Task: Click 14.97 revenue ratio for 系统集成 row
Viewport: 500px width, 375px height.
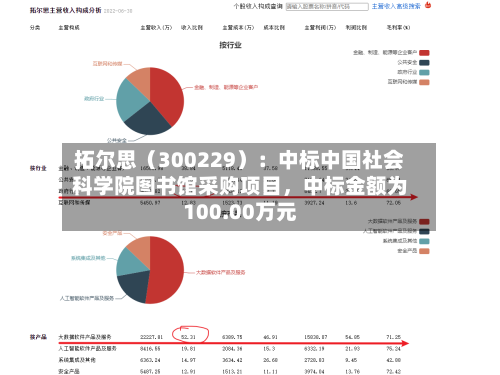Action: 188,360
